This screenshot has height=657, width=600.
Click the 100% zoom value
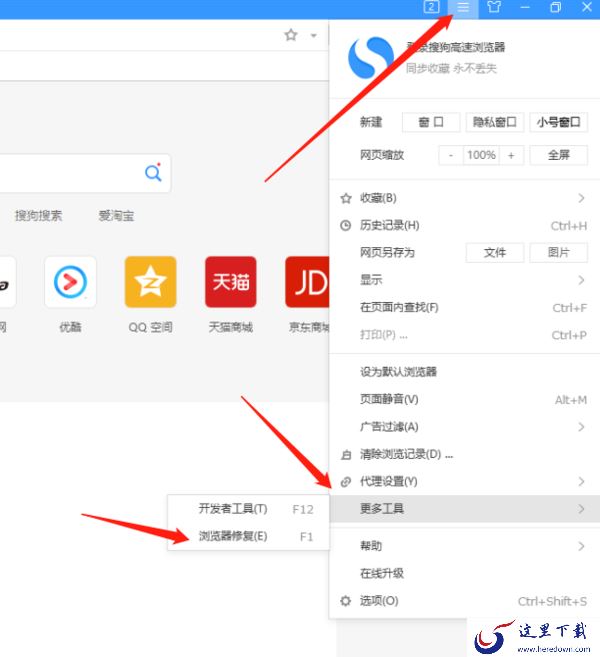point(481,155)
